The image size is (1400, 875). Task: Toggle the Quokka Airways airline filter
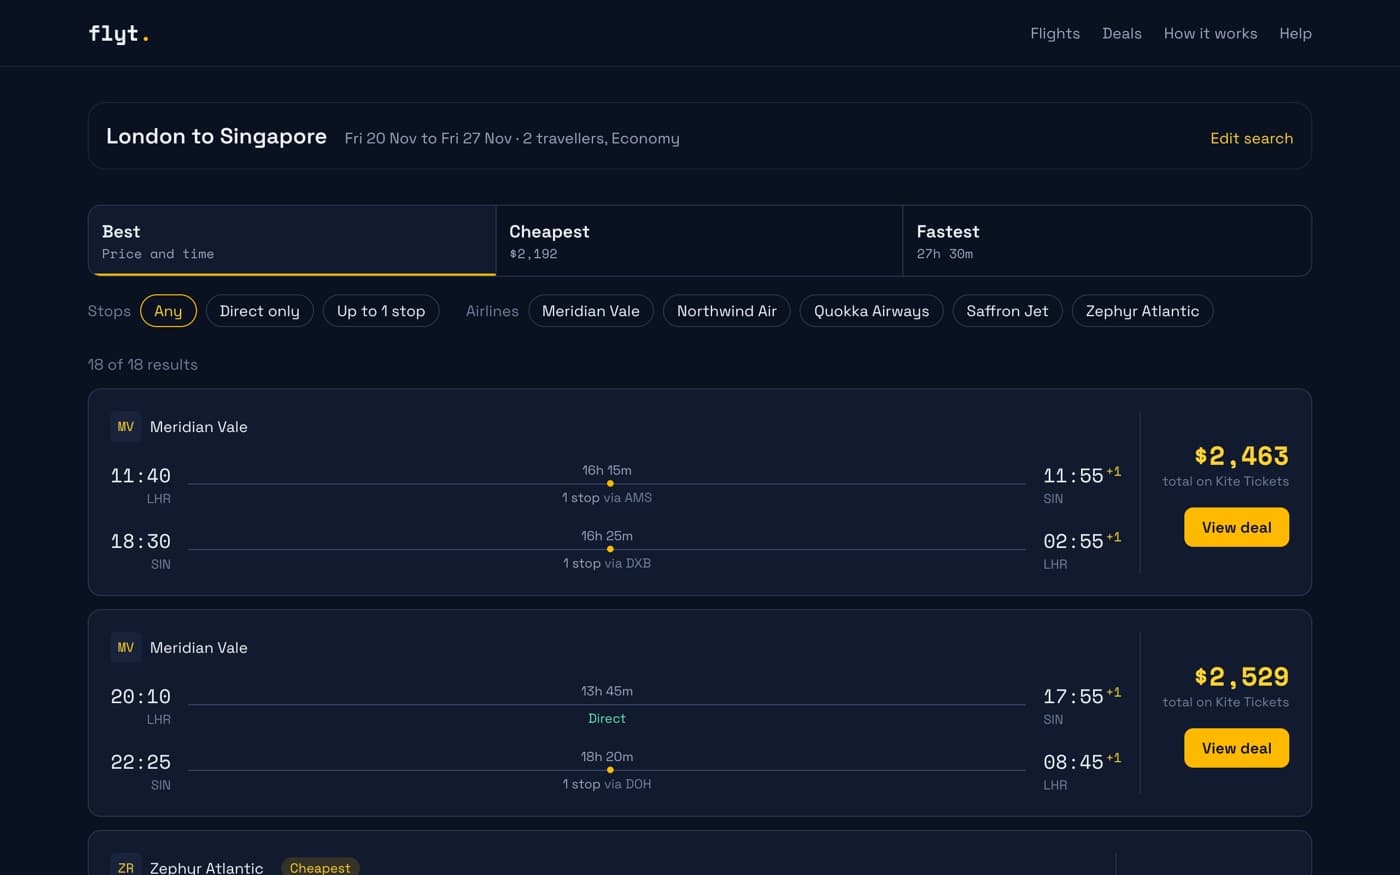coord(871,311)
